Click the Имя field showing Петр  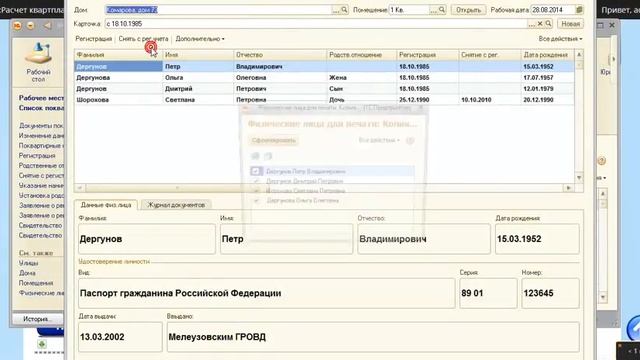(x=286, y=239)
